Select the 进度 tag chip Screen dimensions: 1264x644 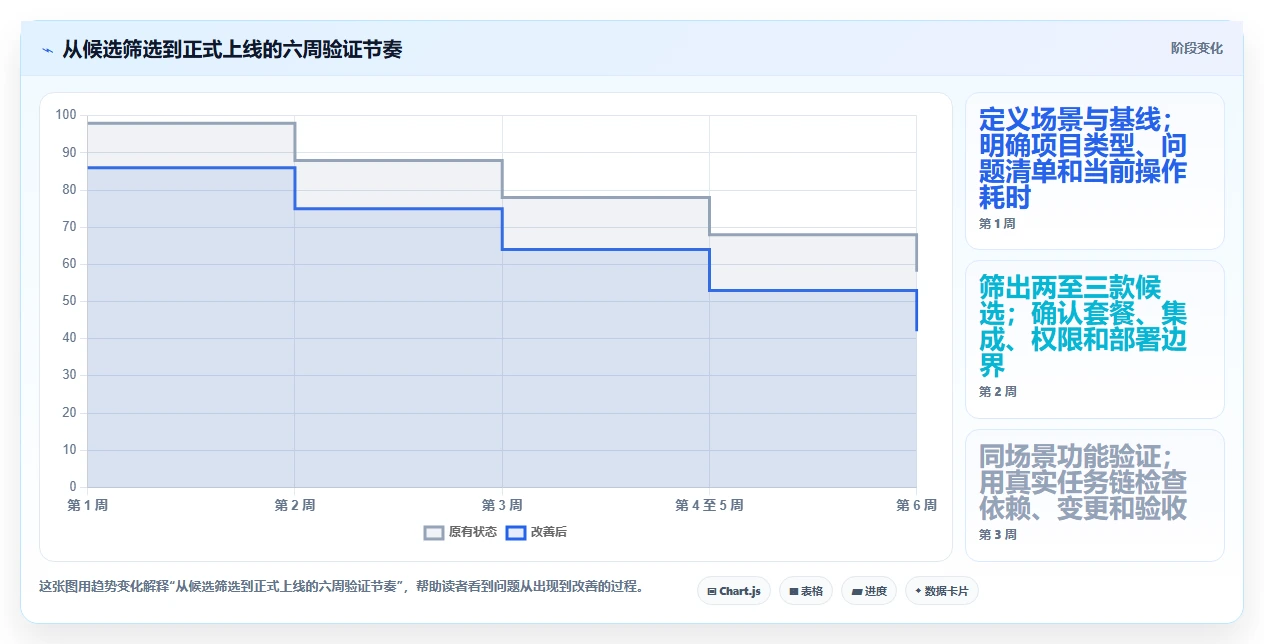coord(869,591)
